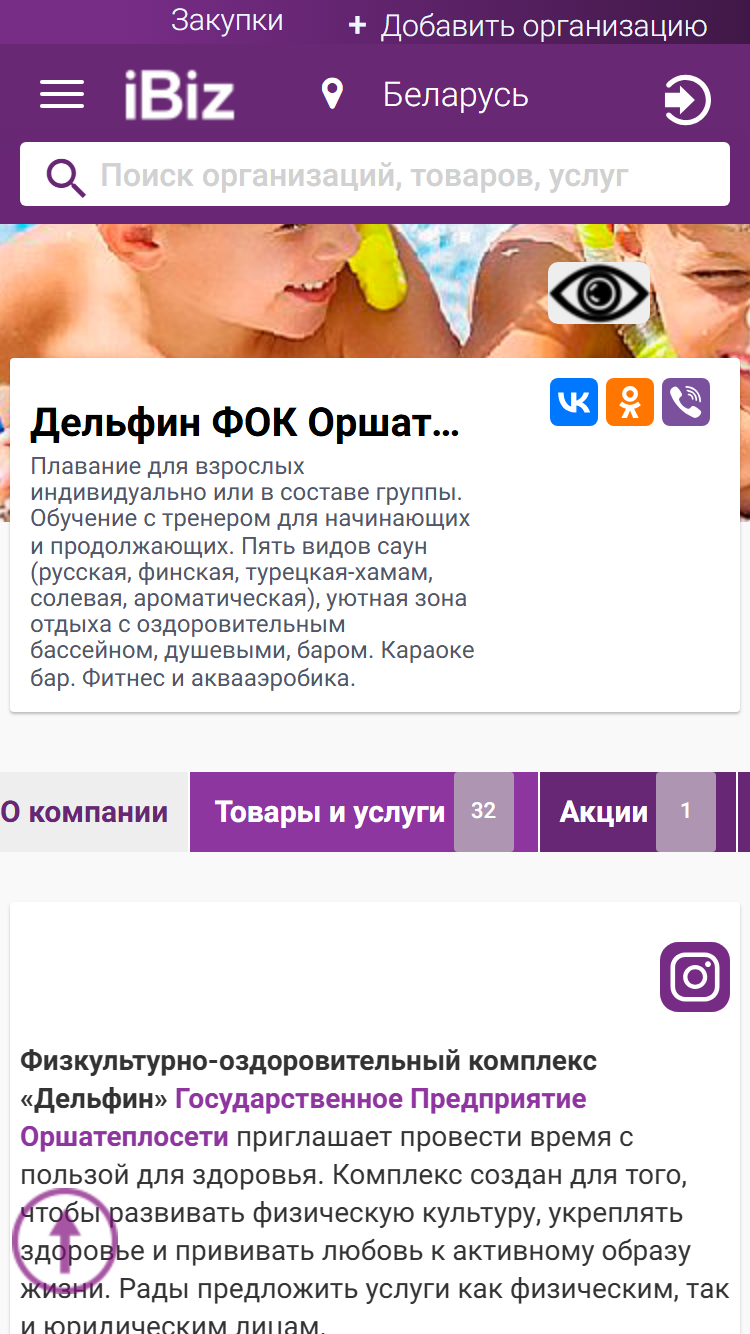Image resolution: width=750 pixels, height=1334 pixels.
Task: Open the company Instagram page
Action: point(695,977)
